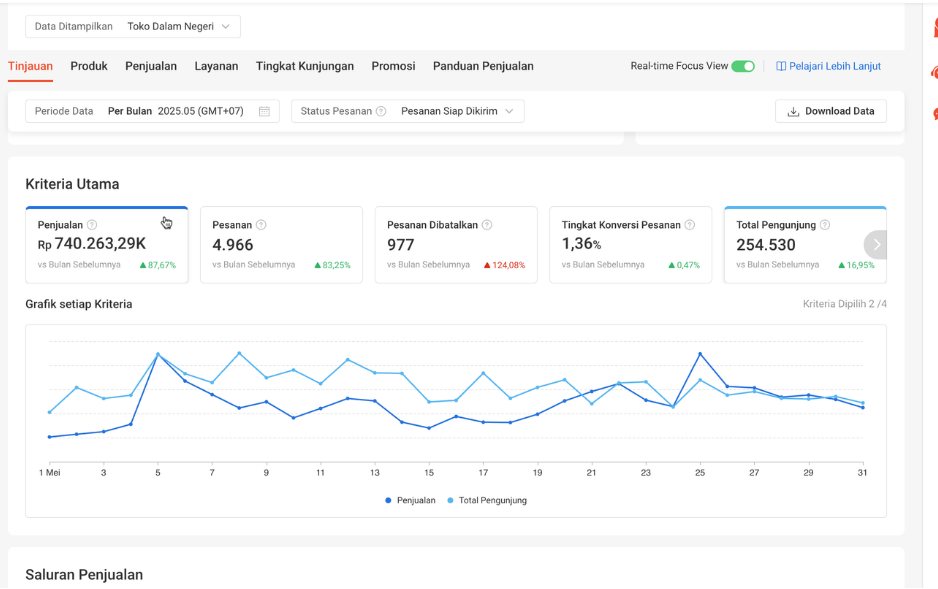Select the Tinjauan tab
Viewport: 938px width, 589px height.
(31, 66)
